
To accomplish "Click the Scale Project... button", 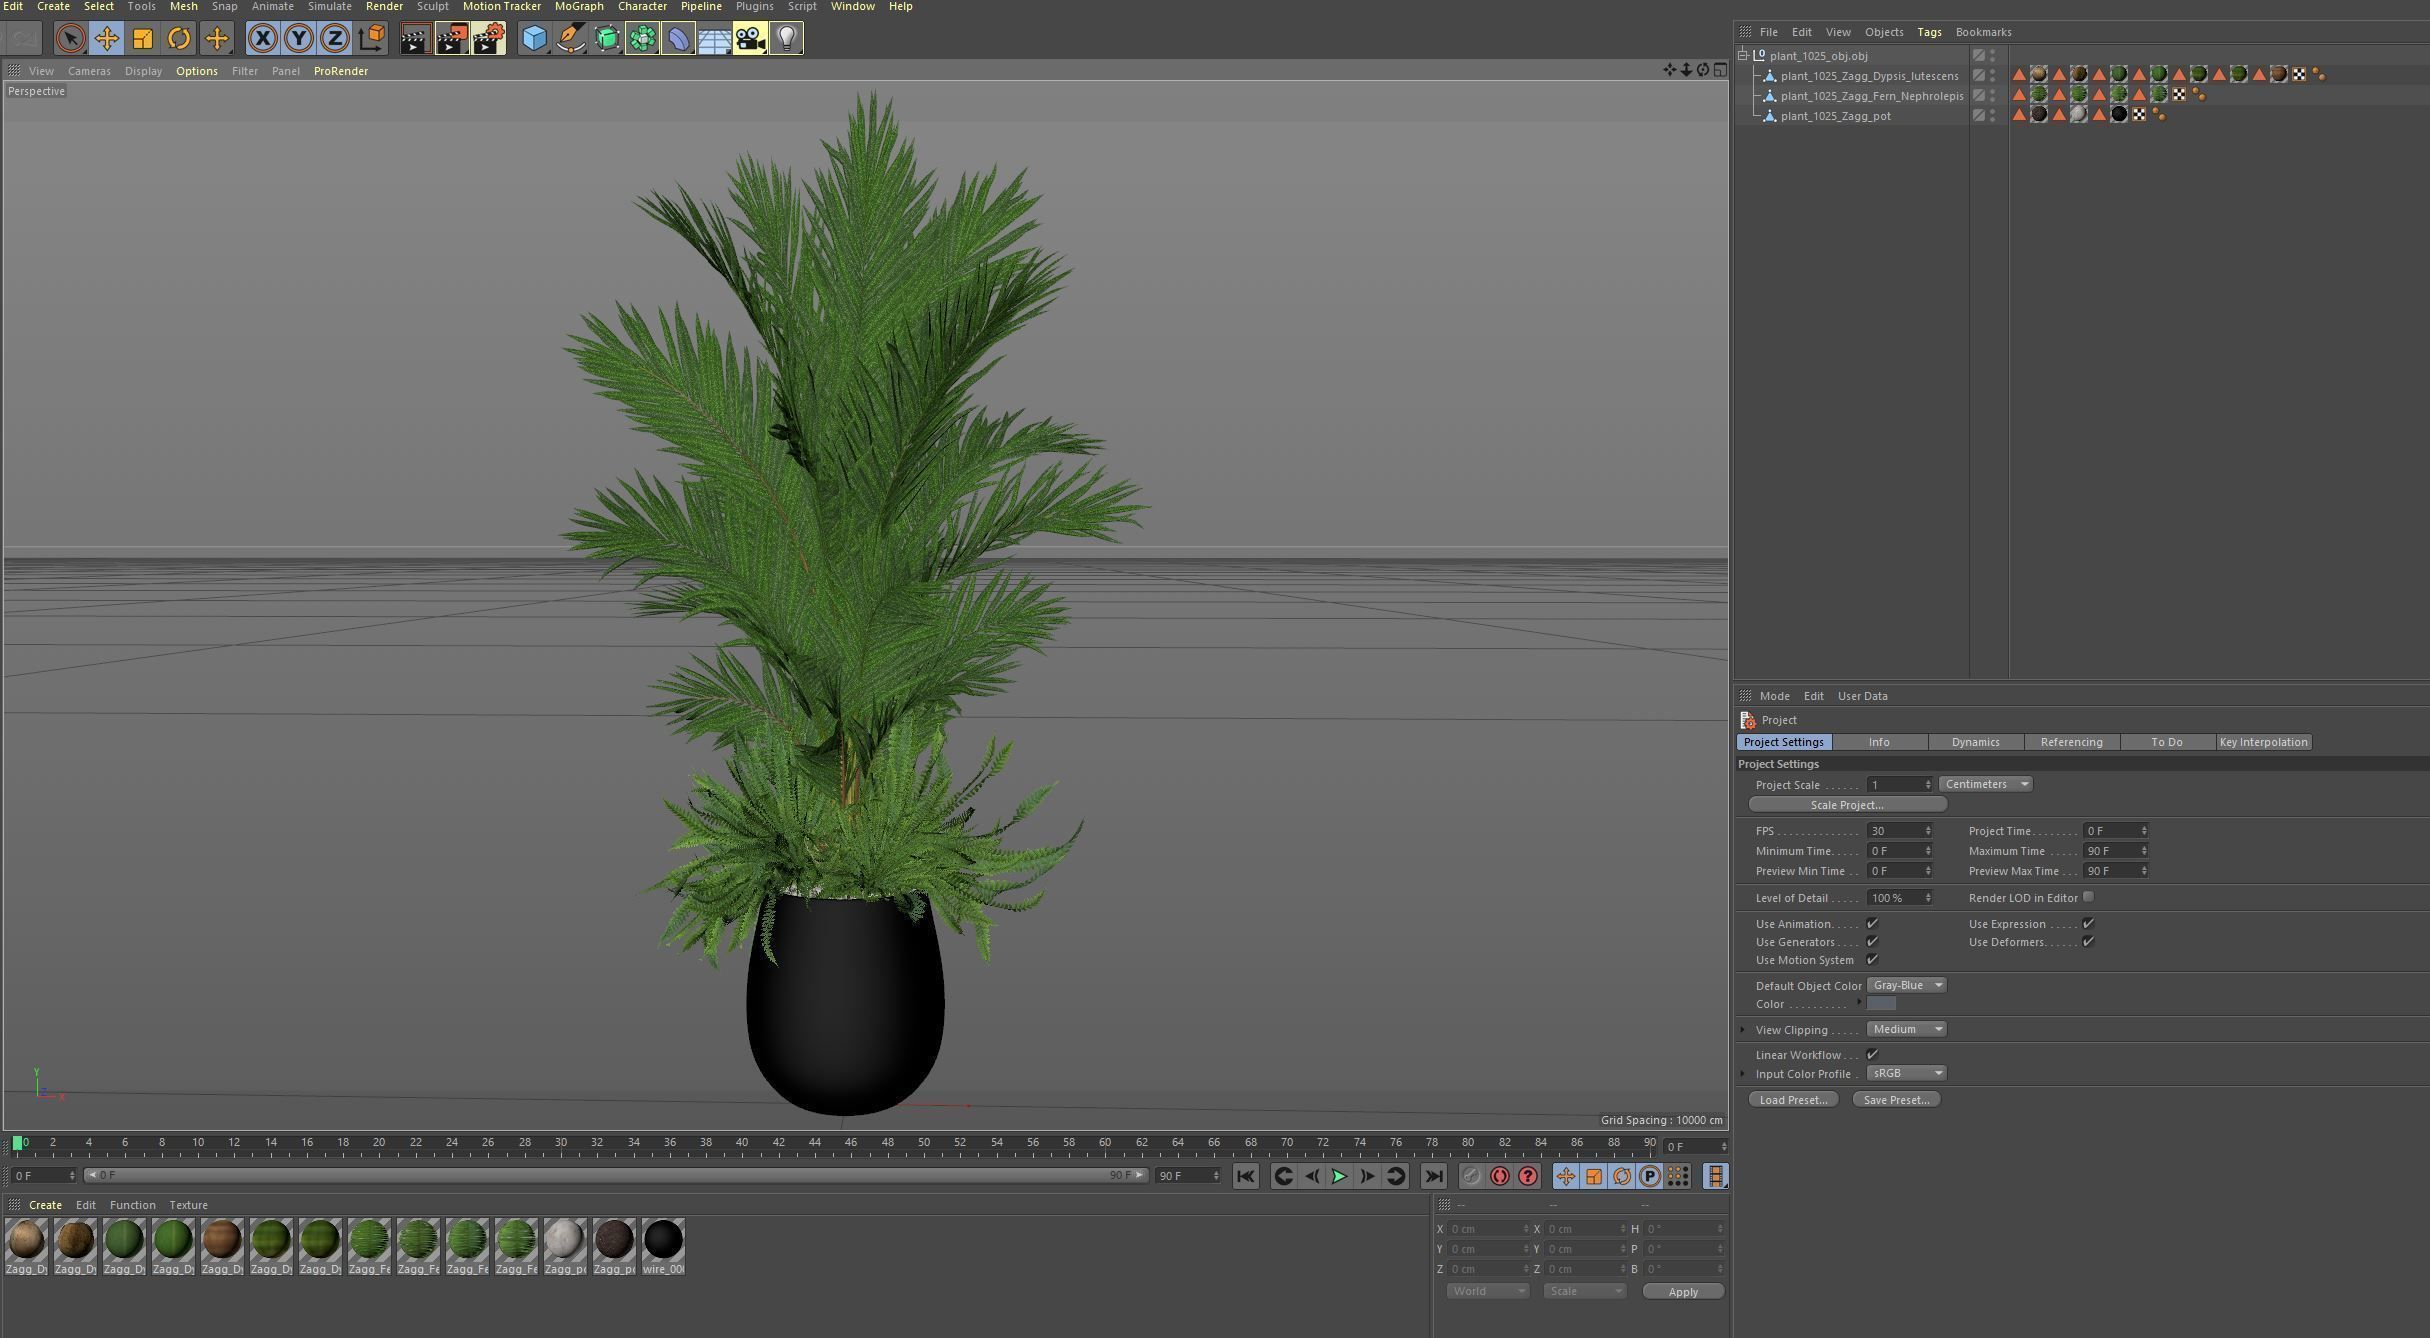I will pos(1847,805).
